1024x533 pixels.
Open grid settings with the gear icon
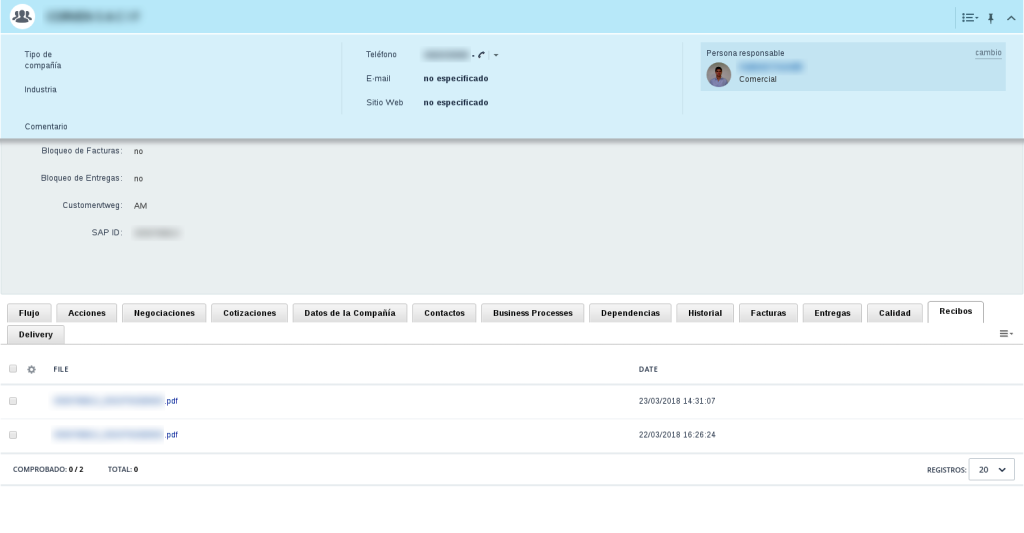pyautogui.click(x=31, y=370)
